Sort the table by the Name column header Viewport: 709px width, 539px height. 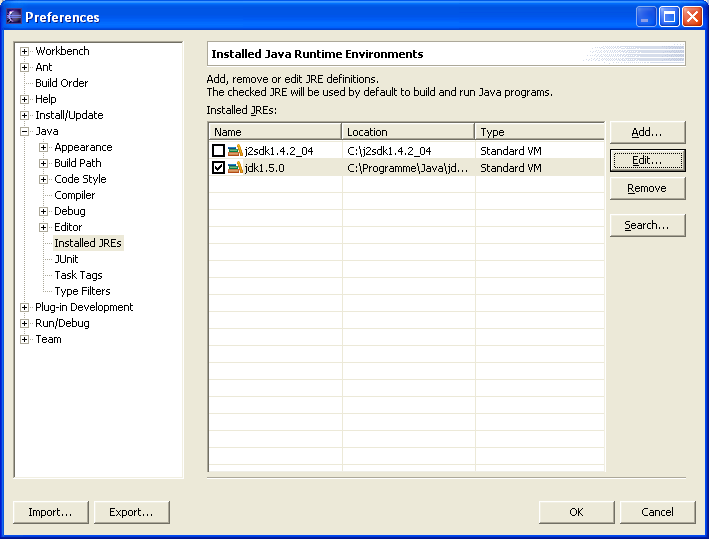275,132
